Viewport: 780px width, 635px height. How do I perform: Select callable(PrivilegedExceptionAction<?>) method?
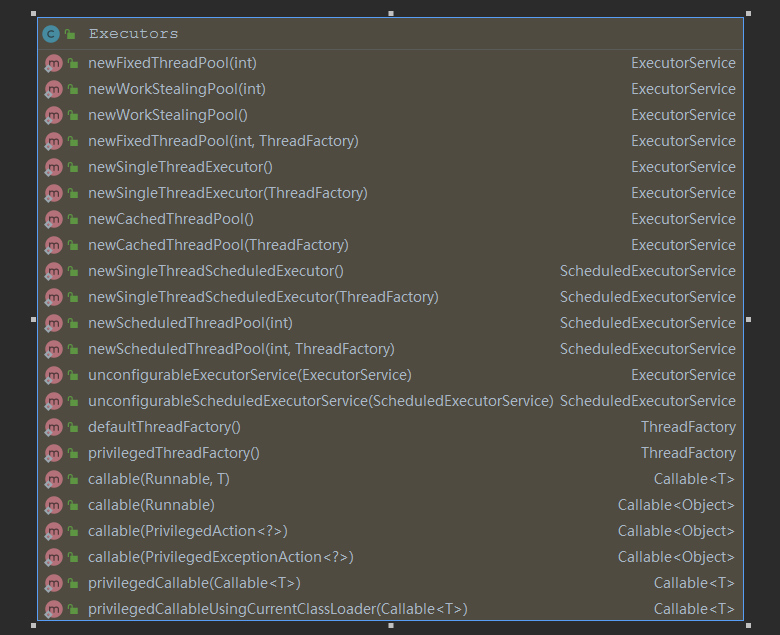click(221, 557)
